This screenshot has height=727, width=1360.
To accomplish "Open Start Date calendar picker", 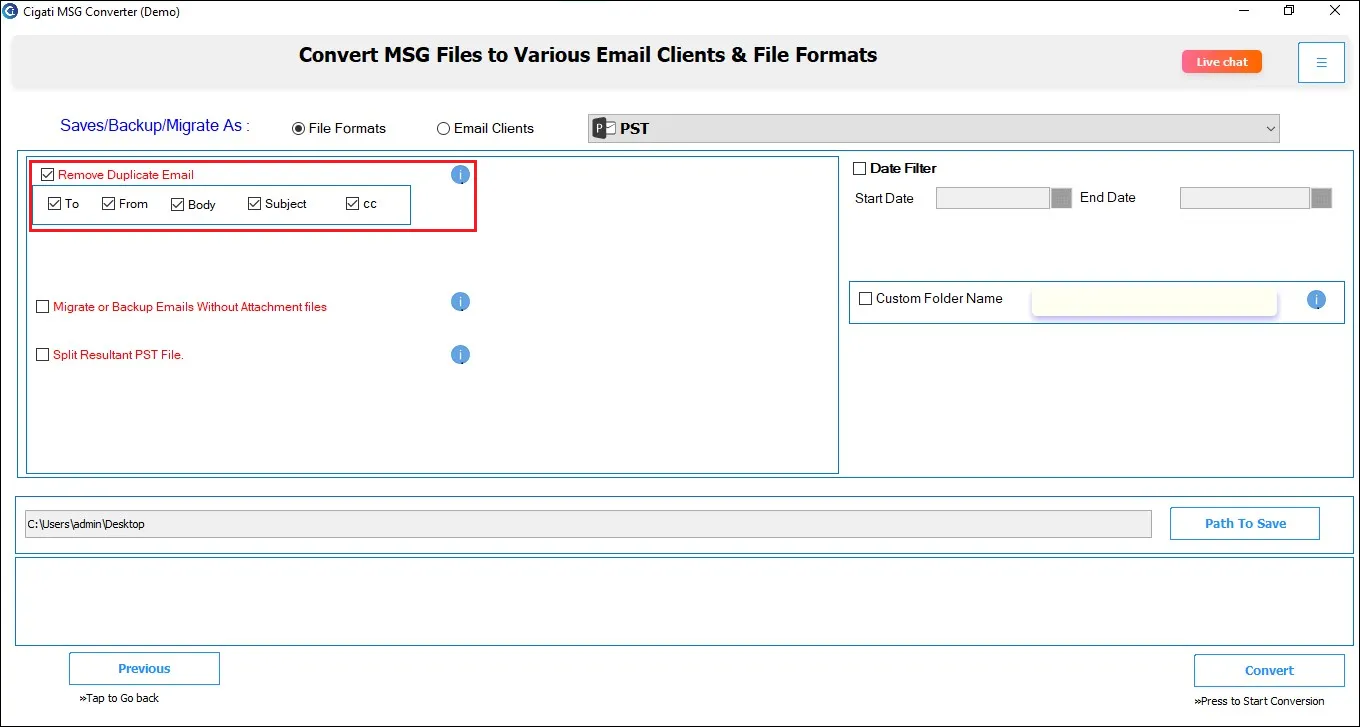I will (1061, 198).
